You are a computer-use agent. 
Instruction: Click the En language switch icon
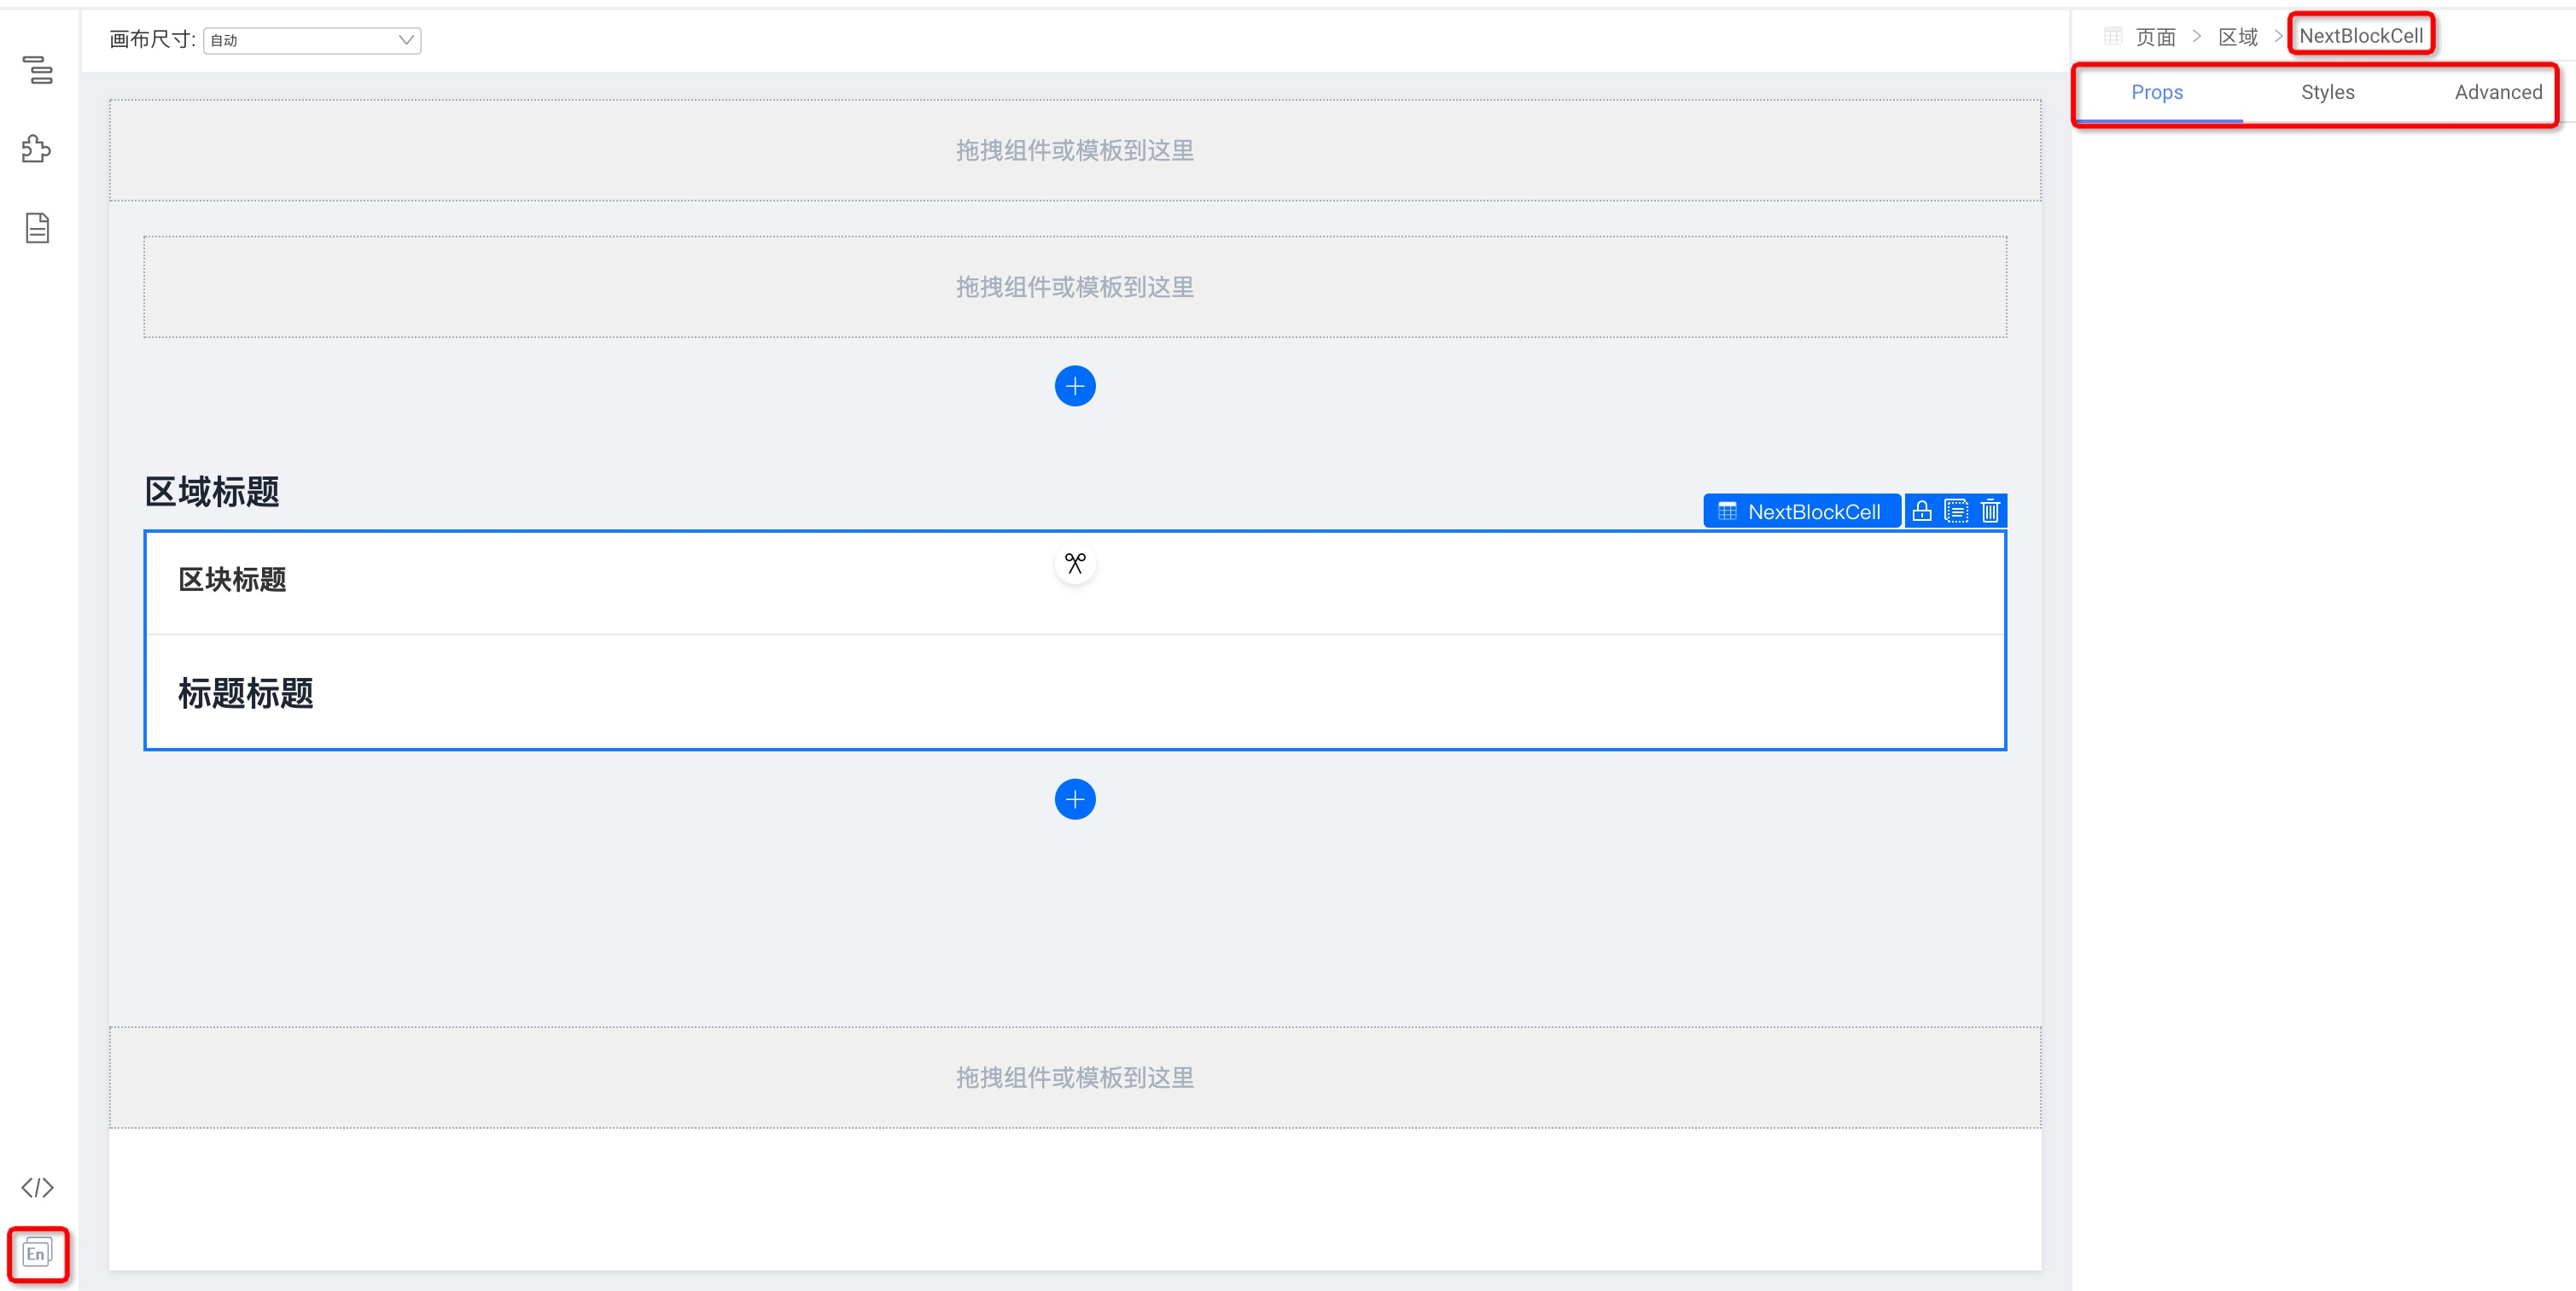point(37,1253)
